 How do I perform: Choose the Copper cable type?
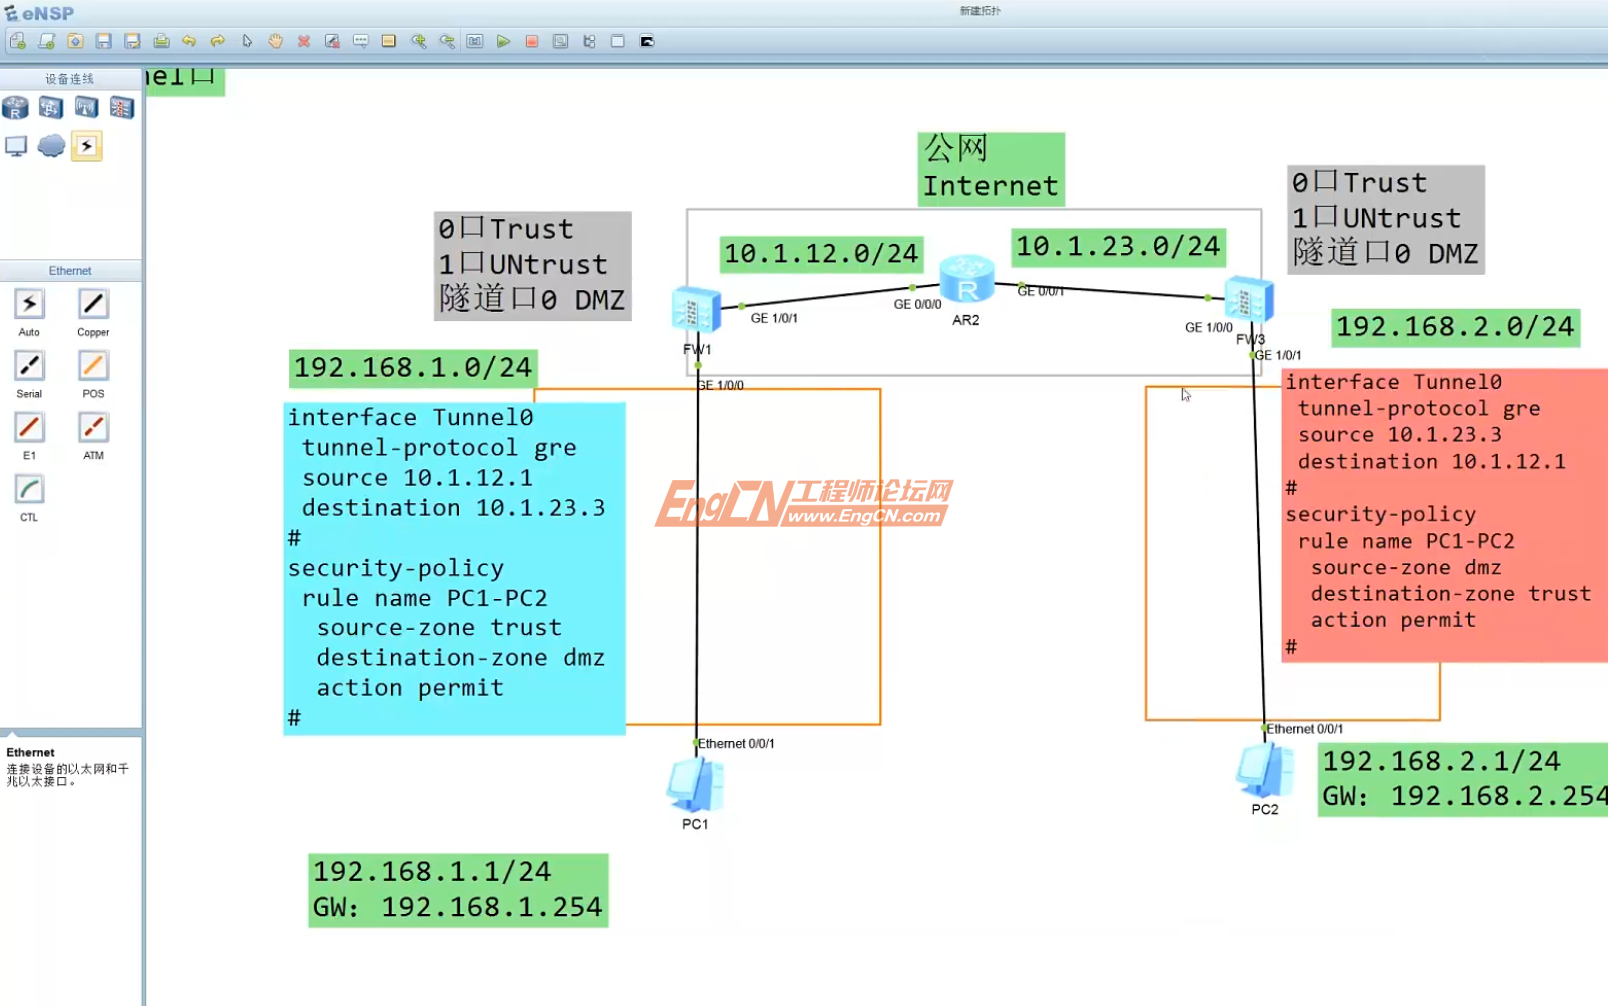click(x=93, y=304)
